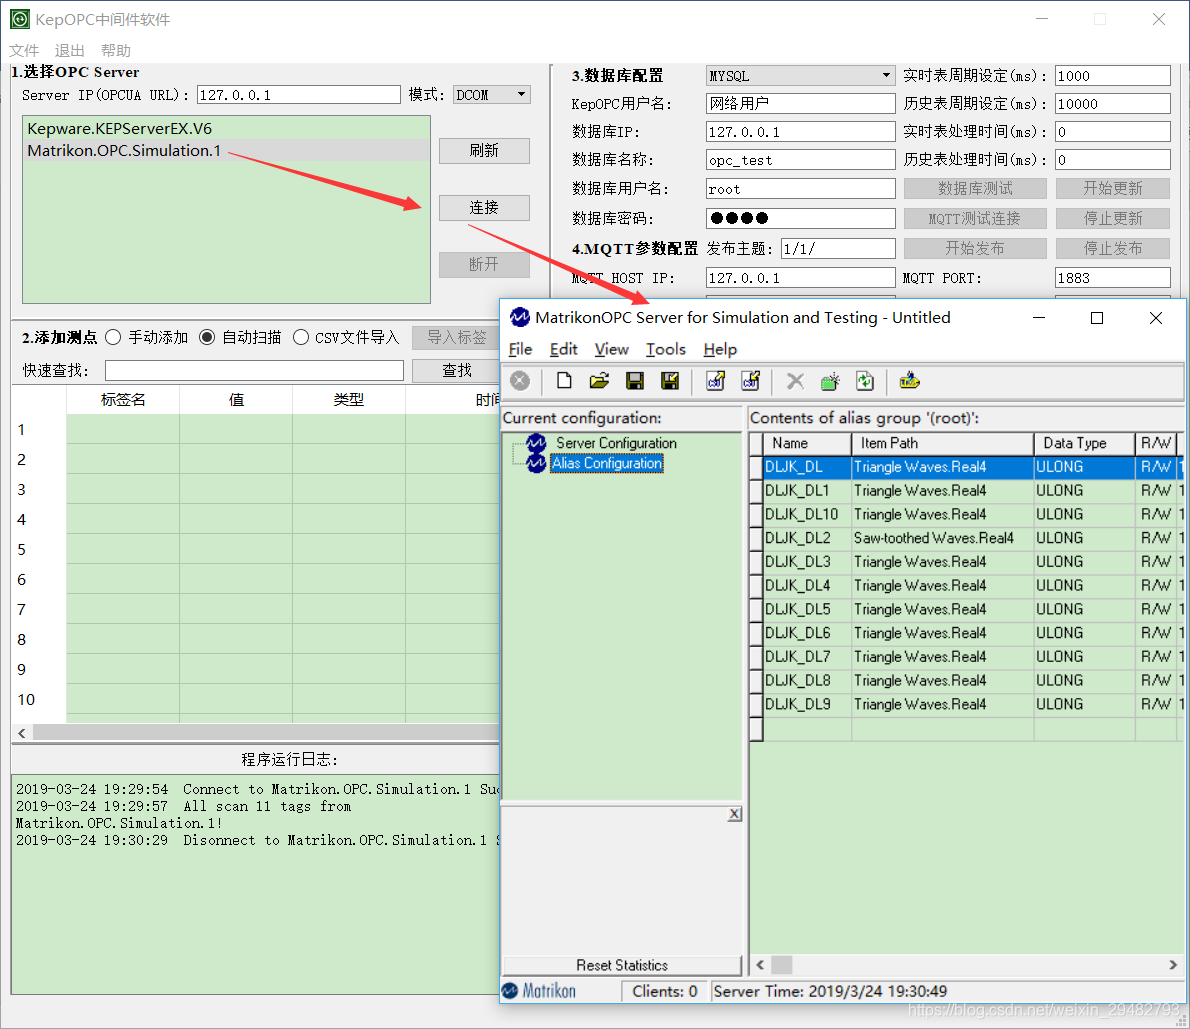Select Kepware.KEPServerEX.V6 in server list

[x=226, y=128]
